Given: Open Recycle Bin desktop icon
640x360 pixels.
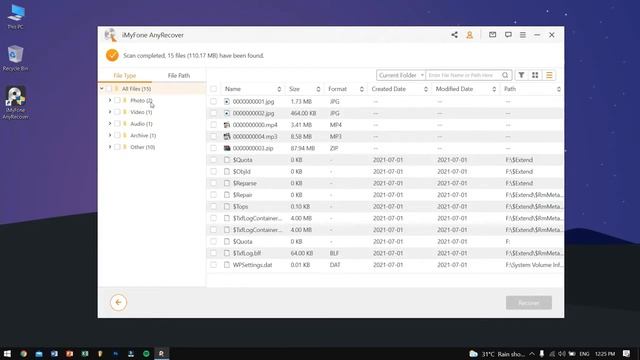Looking at the screenshot, I should [16, 58].
